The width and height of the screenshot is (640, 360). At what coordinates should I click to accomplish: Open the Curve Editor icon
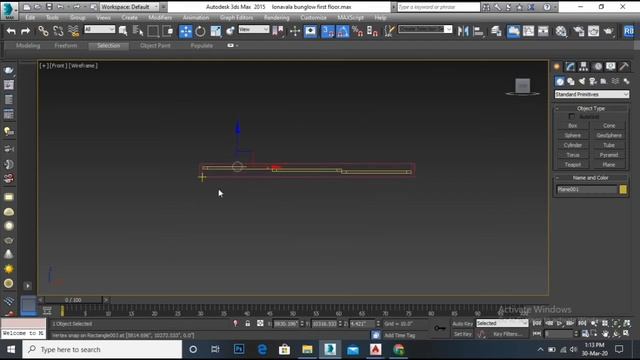click(x=528, y=31)
